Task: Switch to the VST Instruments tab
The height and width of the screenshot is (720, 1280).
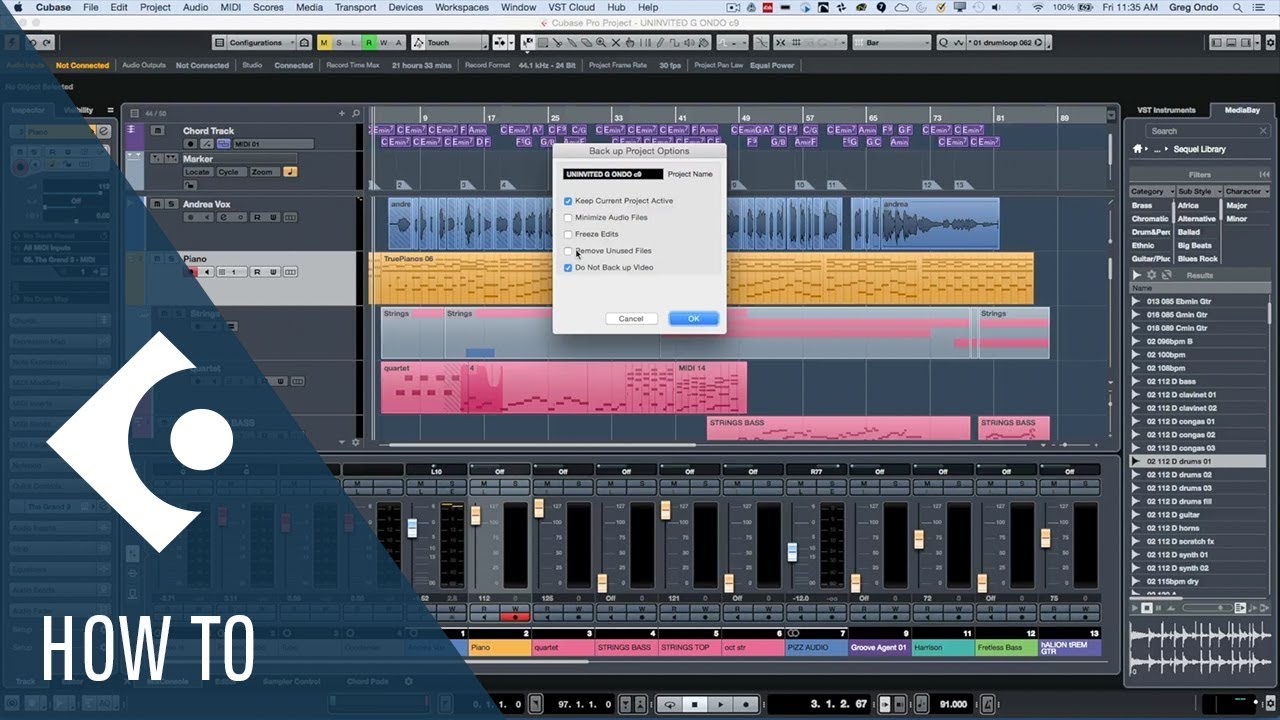Action: click(x=1166, y=110)
